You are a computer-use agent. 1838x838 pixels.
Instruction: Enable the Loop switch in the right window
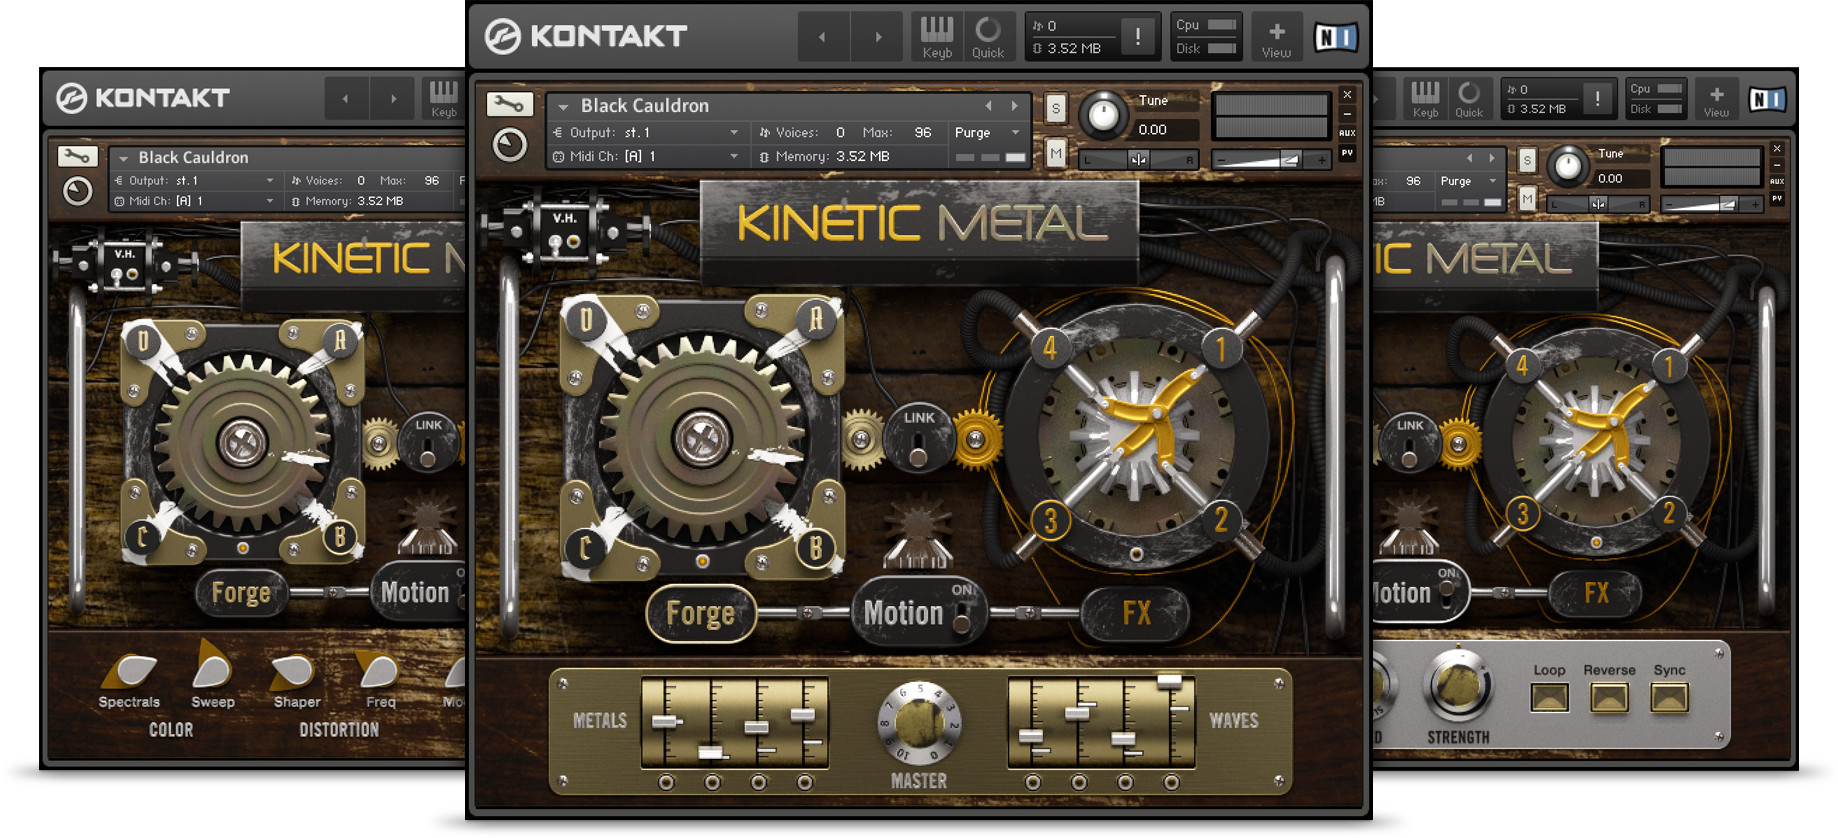pyautogui.click(x=1549, y=697)
